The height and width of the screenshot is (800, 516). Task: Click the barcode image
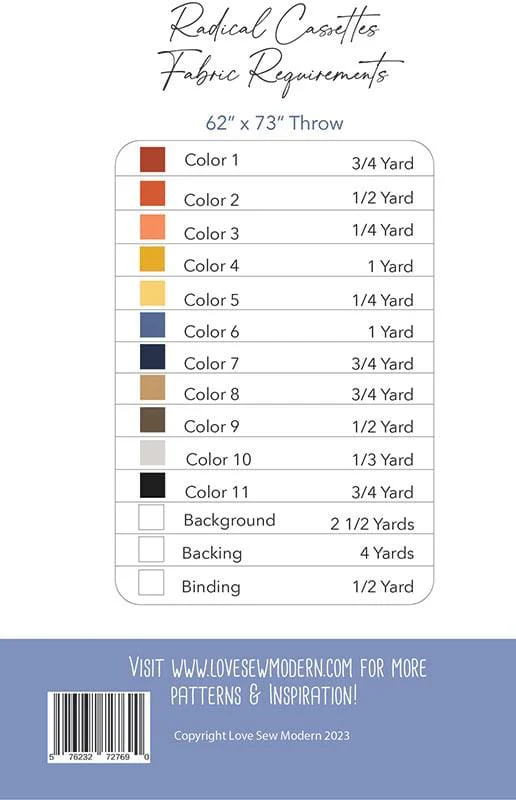pos(99,728)
